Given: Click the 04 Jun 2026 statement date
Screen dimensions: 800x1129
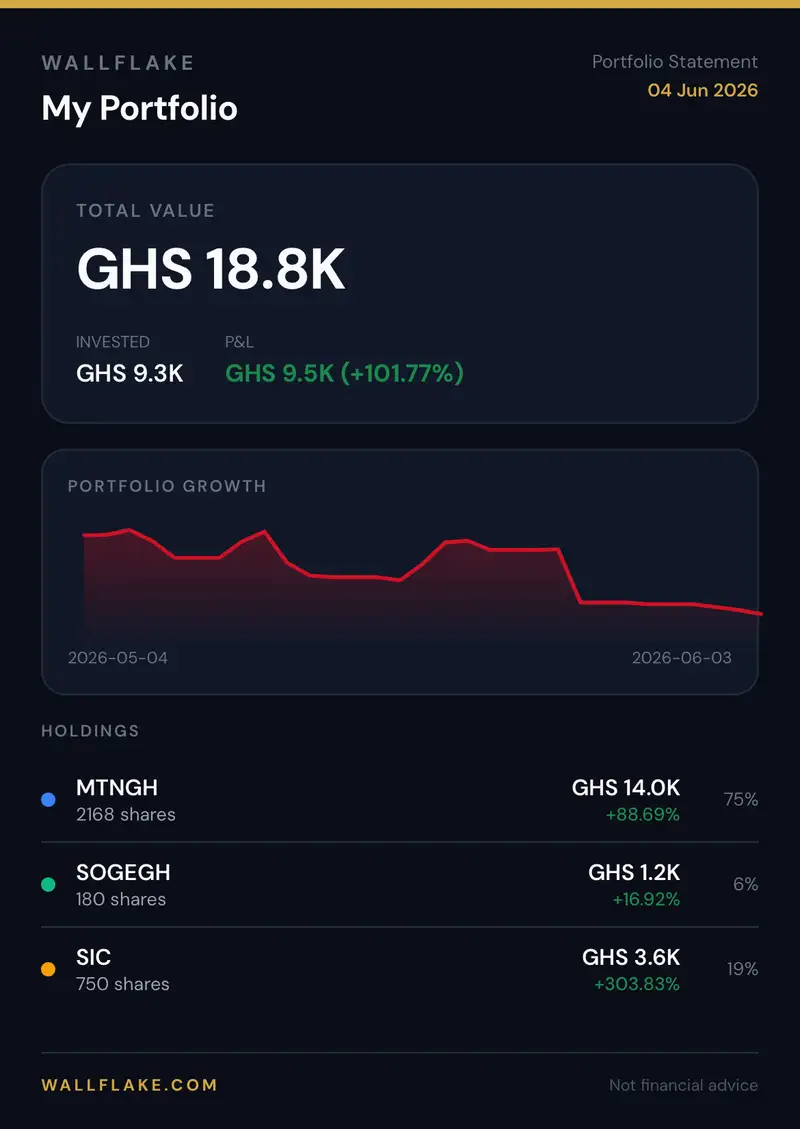Looking at the screenshot, I should (703, 90).
